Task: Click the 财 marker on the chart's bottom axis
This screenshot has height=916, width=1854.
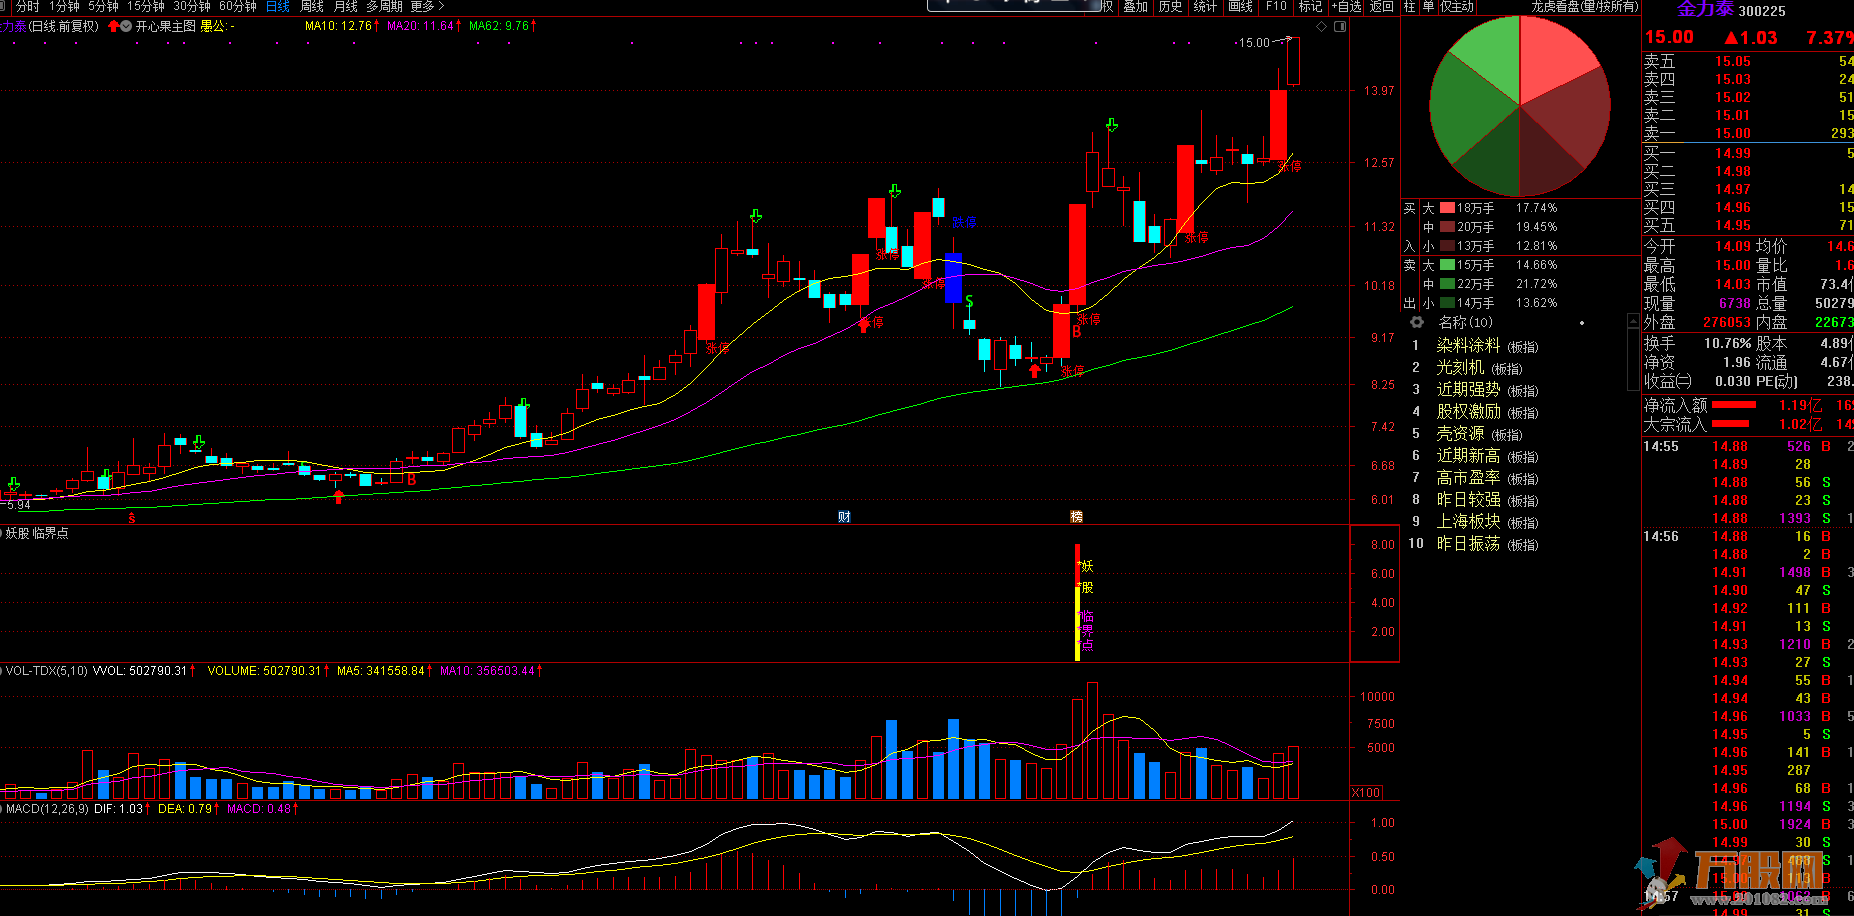Action: tap(844, 517)
